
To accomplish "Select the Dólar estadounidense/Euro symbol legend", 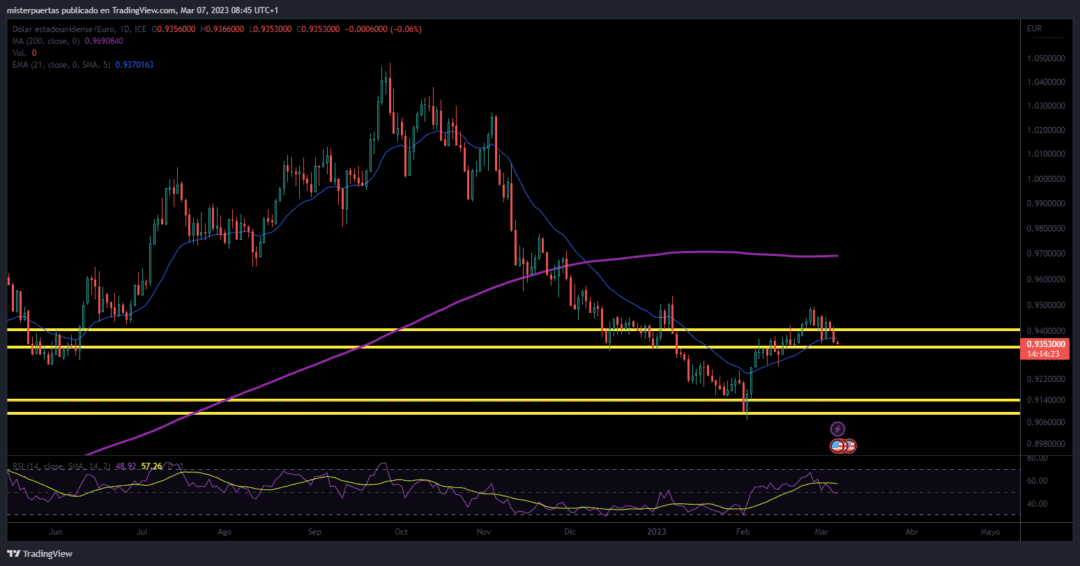I will pyautogui.click(x=79, y=29).
